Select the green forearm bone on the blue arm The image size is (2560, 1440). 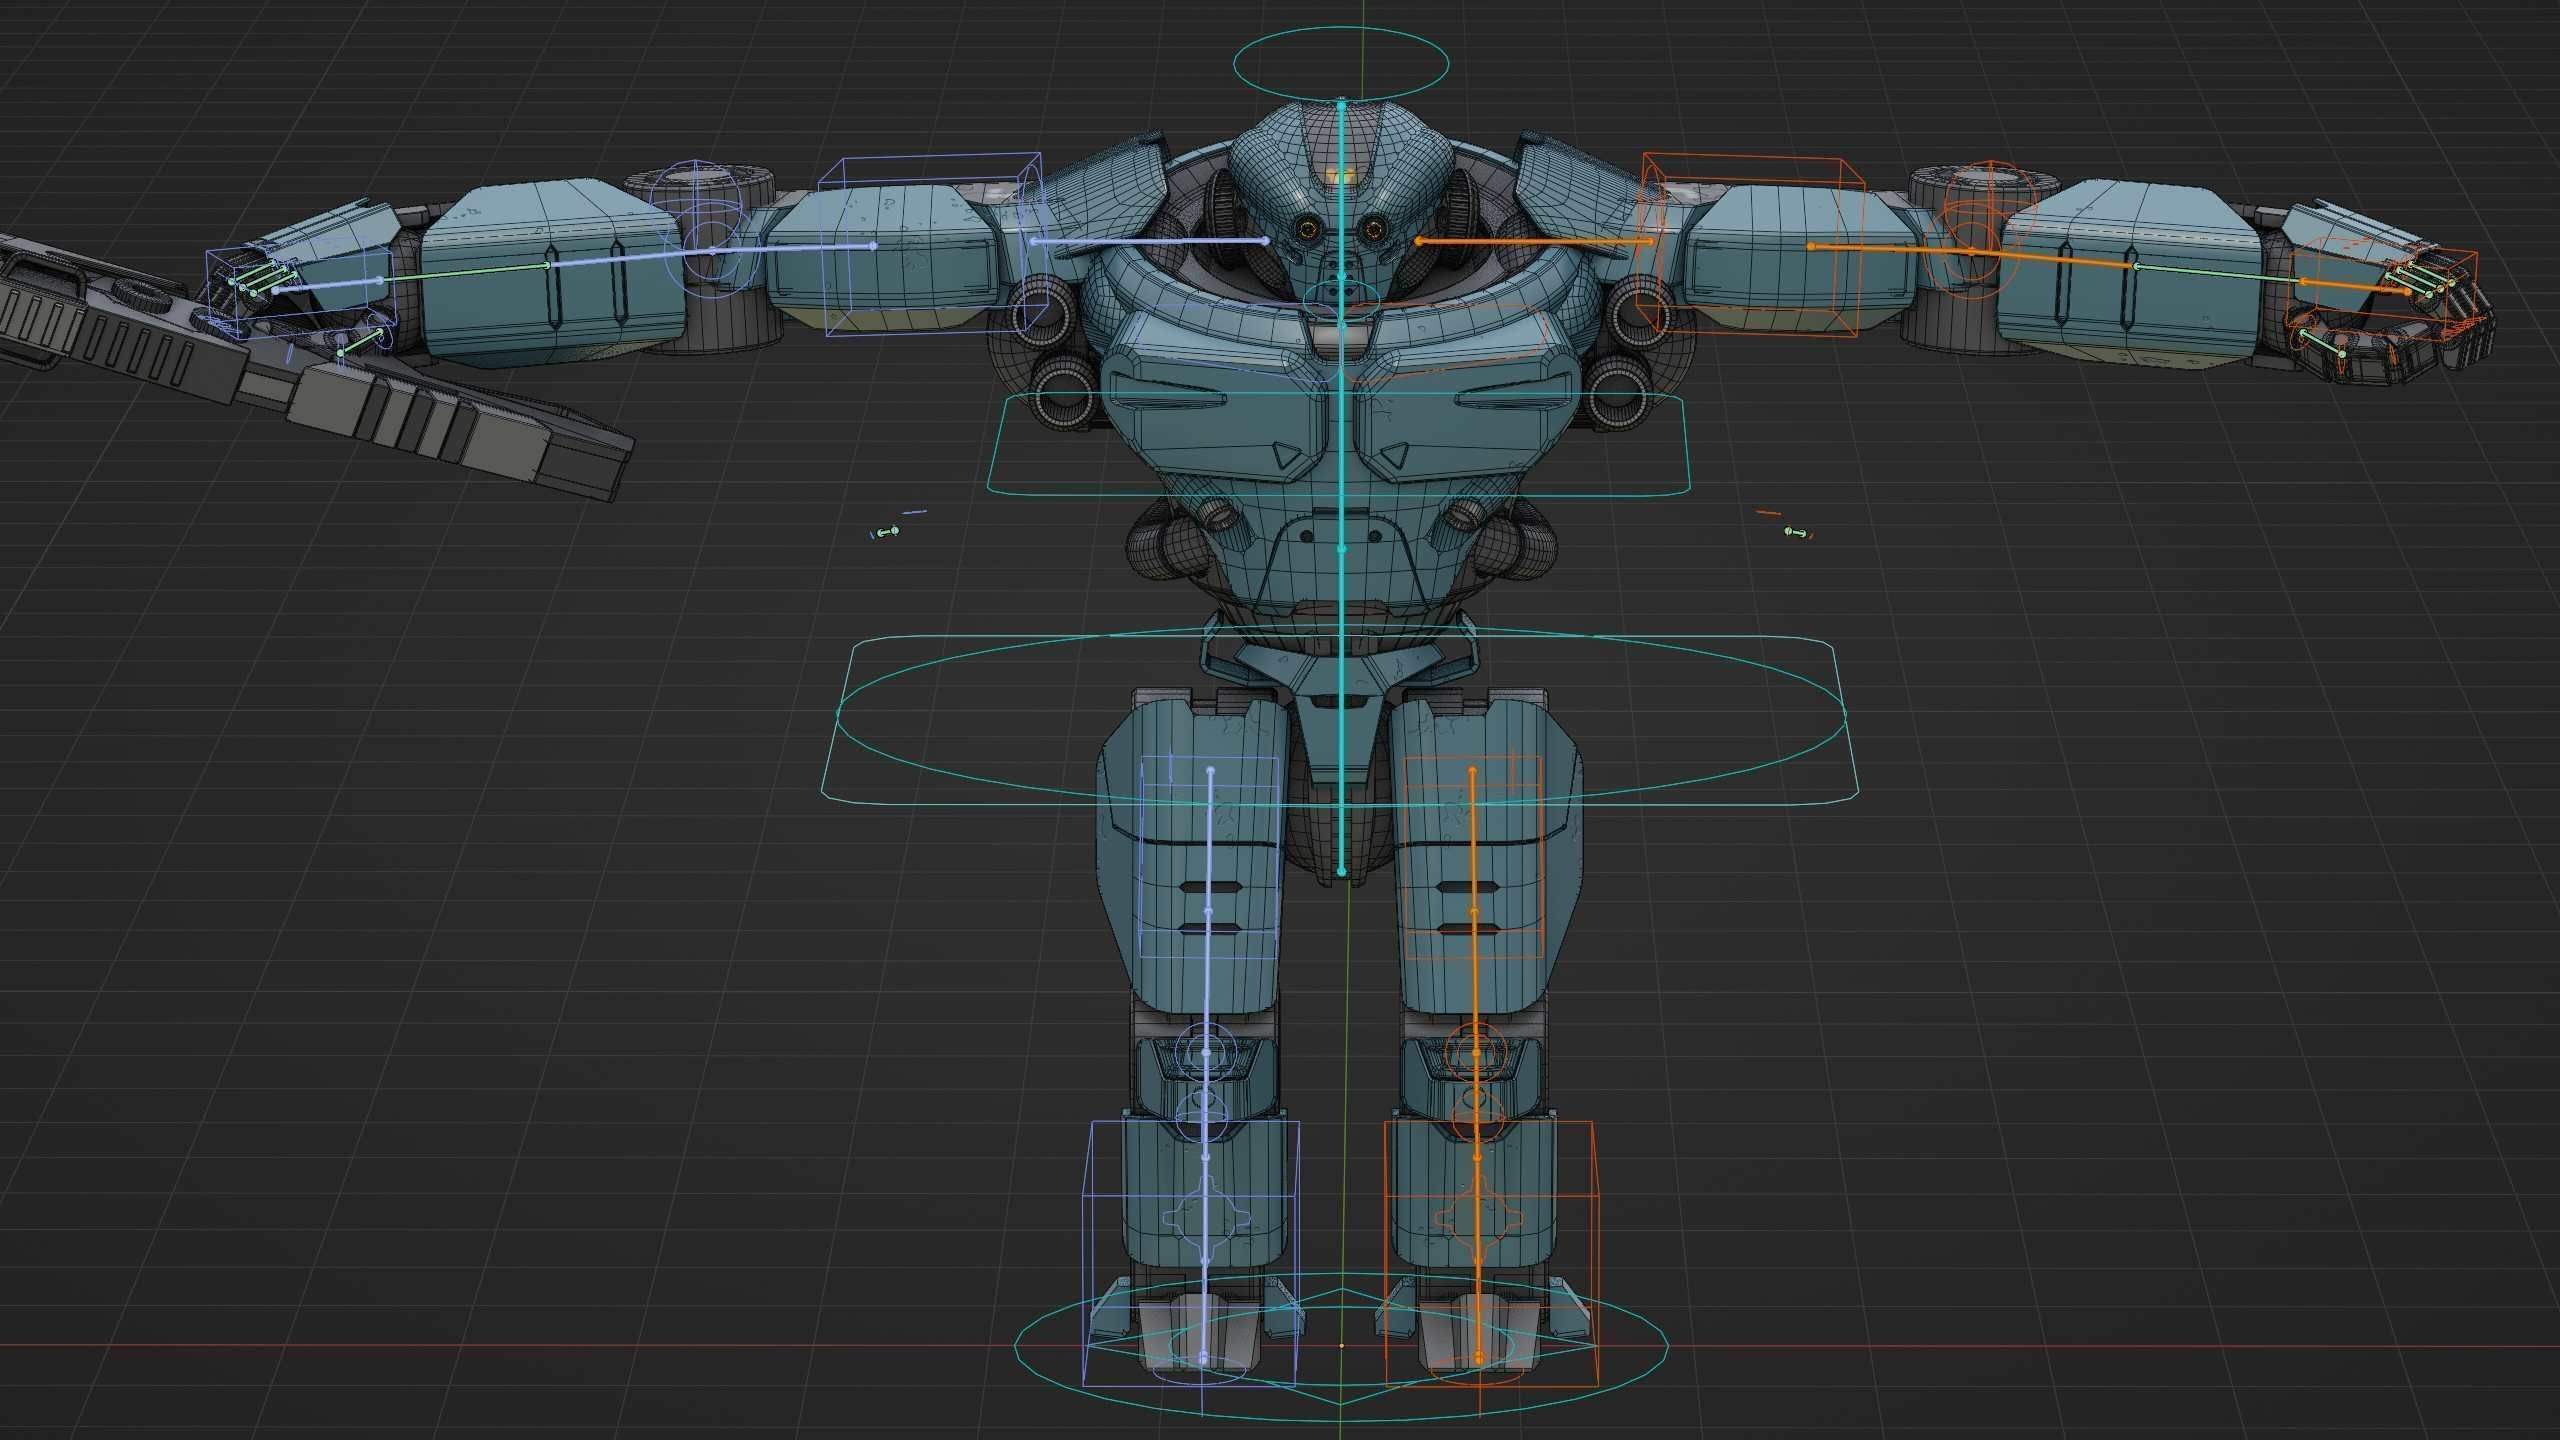(465, 272)
